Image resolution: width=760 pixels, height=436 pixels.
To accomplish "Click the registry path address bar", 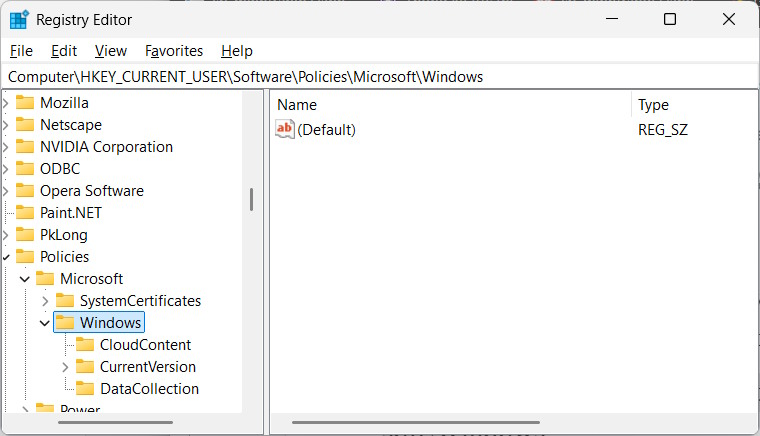I will 380,77.
